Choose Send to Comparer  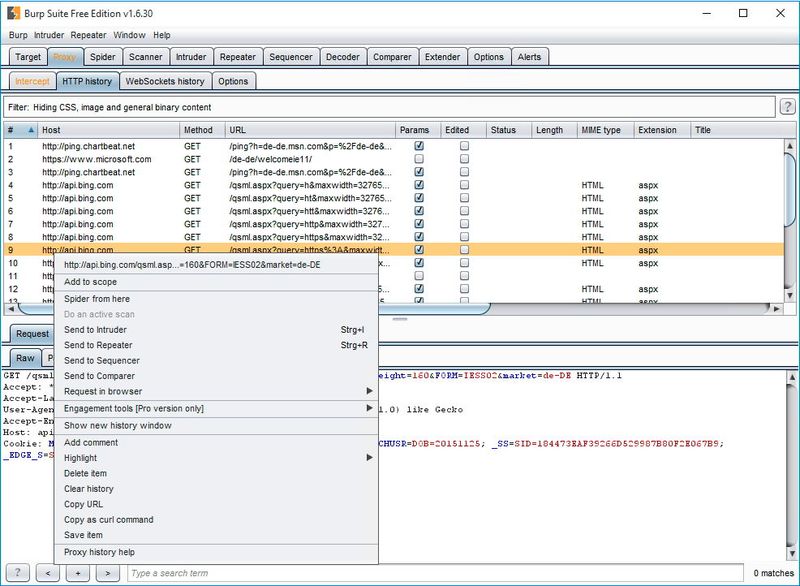click(216, 376)
